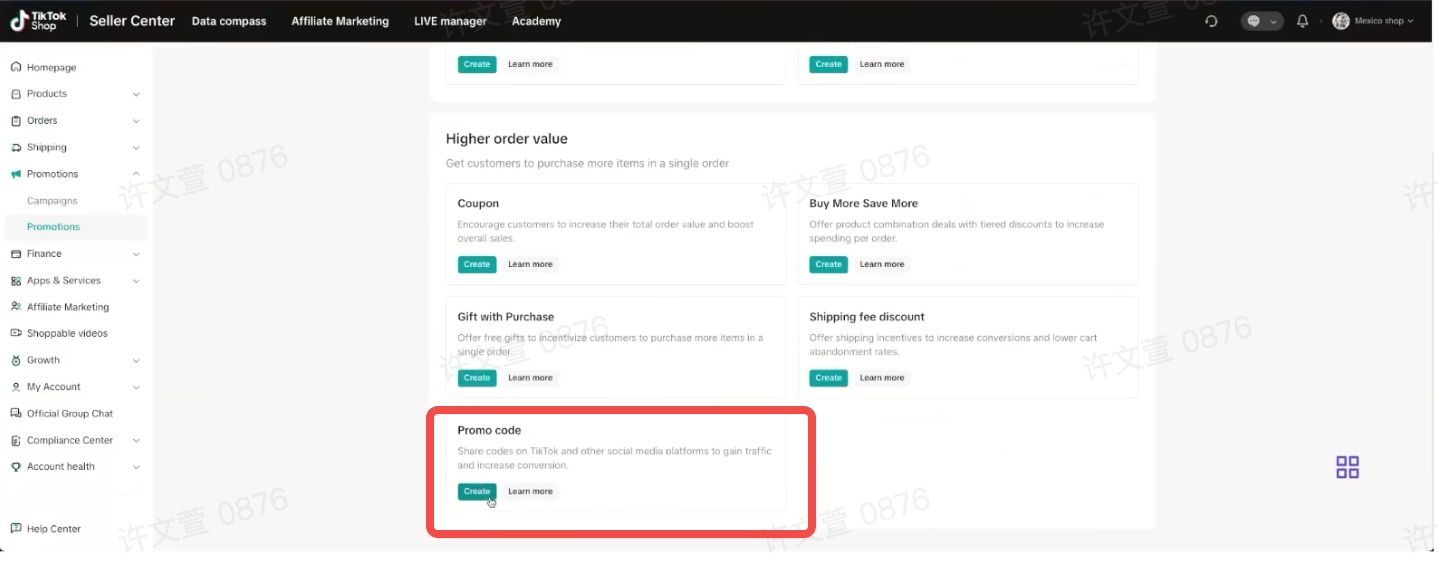Expand the Products sidebar section
1438x562 pixels.
tap(136, 95)
